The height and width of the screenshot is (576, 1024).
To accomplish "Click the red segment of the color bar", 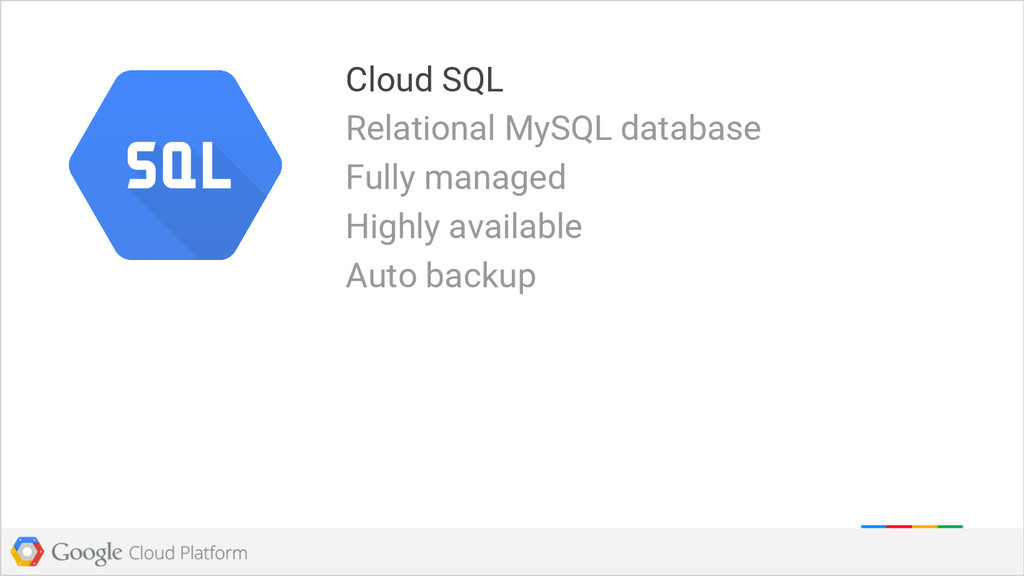I will point(899,526).
